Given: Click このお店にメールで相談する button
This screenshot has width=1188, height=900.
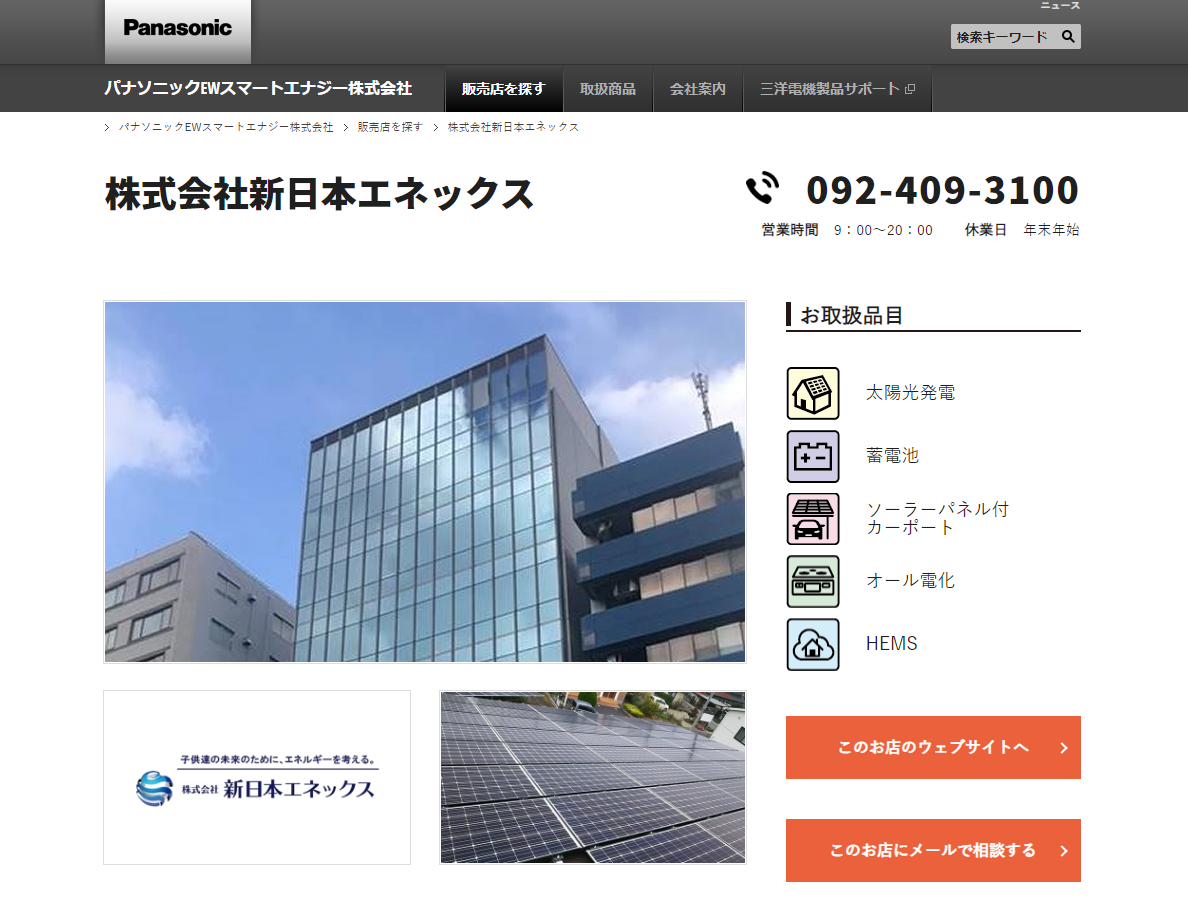Looking at the screenshot, I should [x=933, y=850].
